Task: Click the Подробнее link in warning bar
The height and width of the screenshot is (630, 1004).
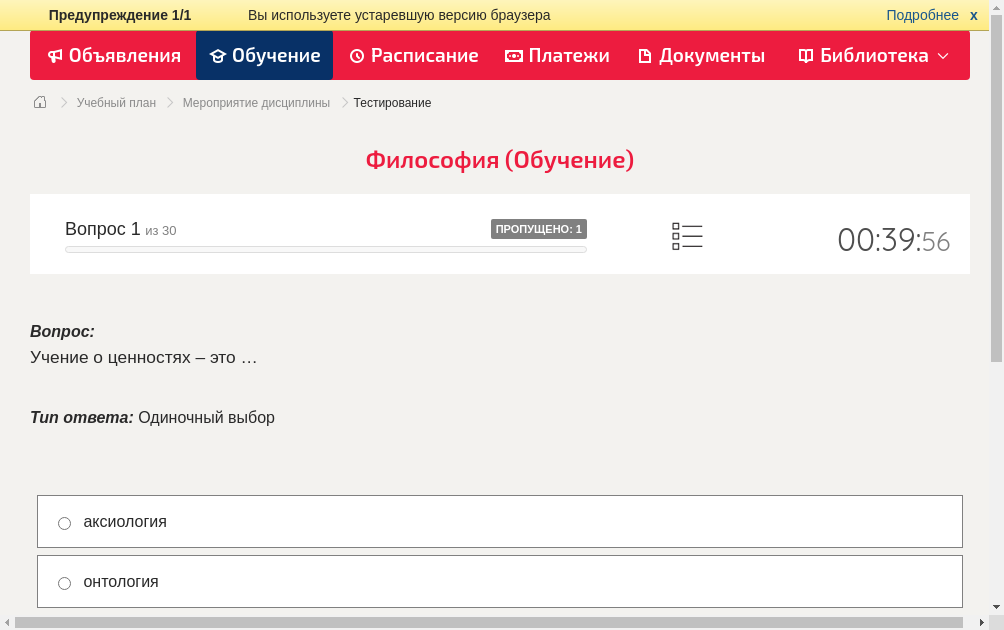Action: tap(922, 15)
